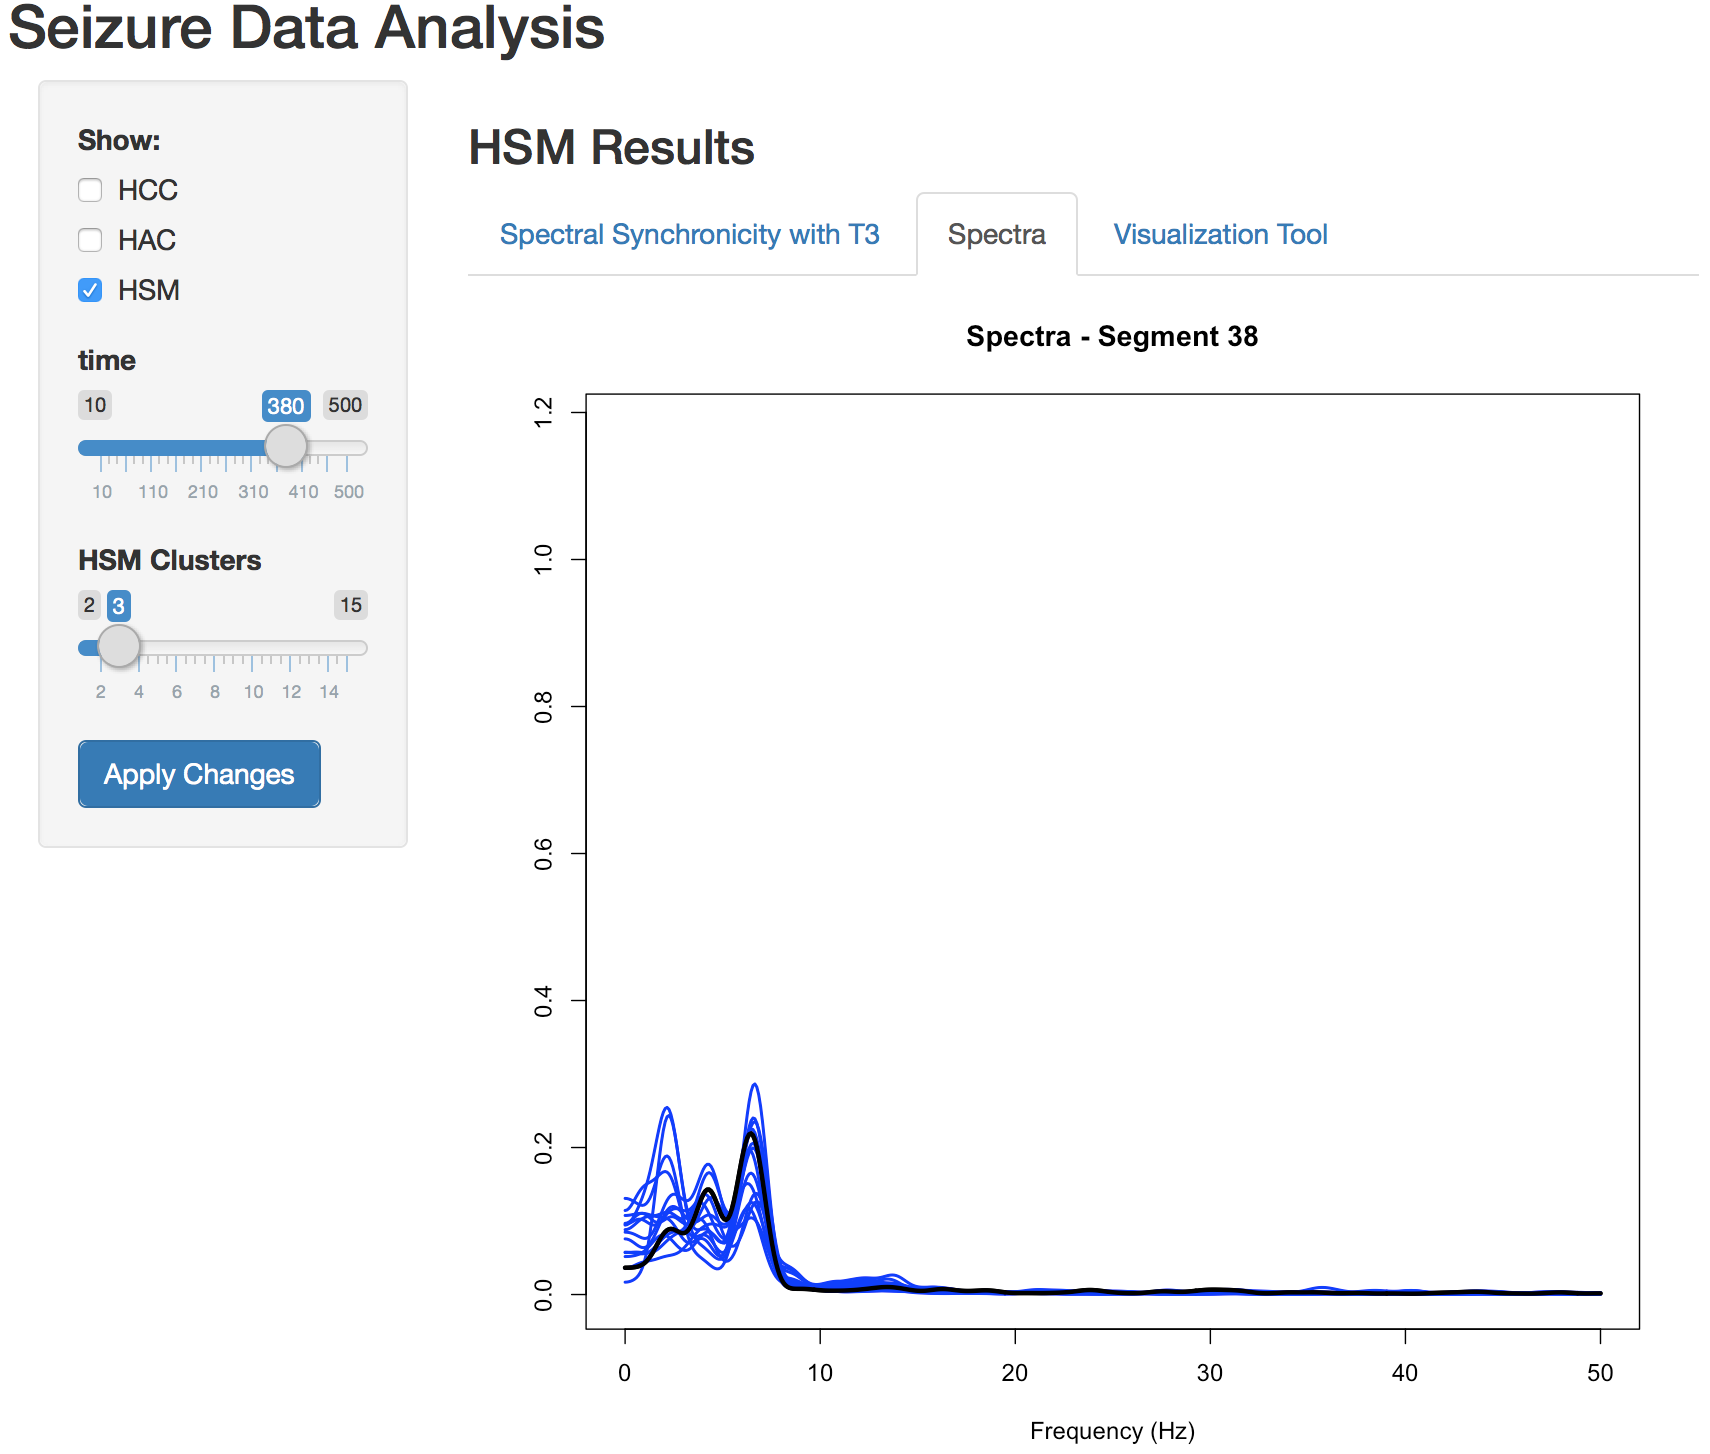Image resolution: width=1710 pixels, height=1454 pixels.
Task: Click the 500 tick label on time slider
Action: click(x=349, y=492)
